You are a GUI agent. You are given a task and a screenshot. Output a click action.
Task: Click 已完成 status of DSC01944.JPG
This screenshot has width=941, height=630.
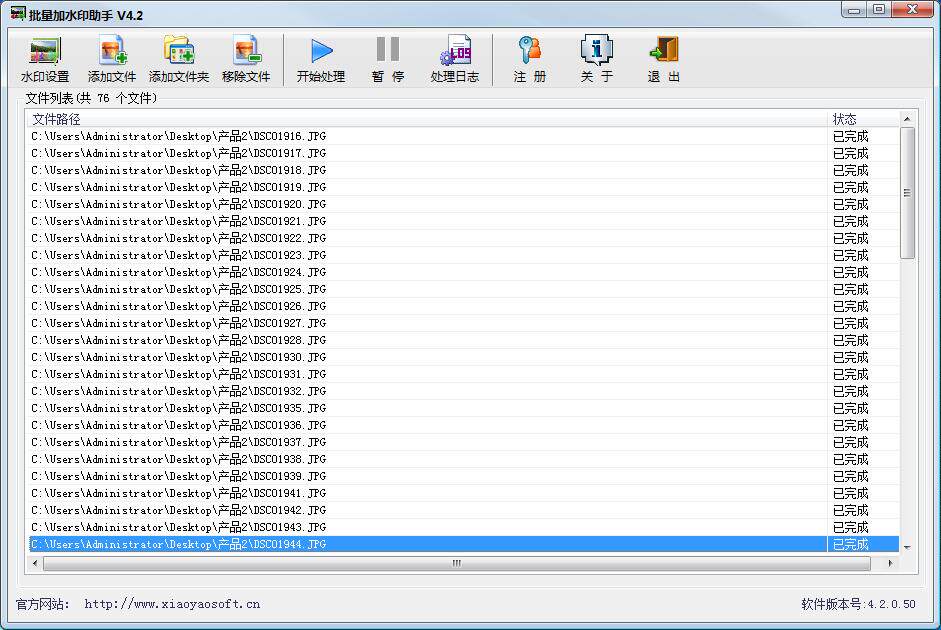(x=850, y=544)
